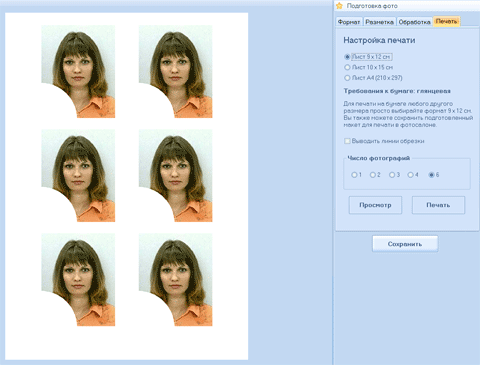Select the middle-right photo on the sheet
480x365 pixels.
[x=176, y=176]
